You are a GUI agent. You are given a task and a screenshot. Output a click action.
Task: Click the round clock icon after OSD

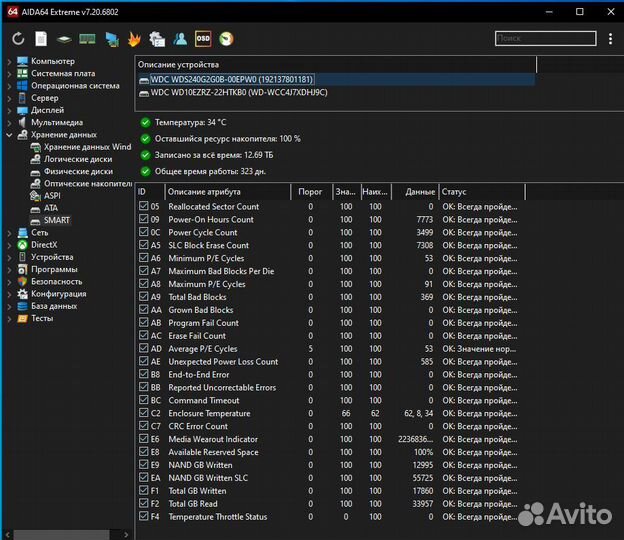tap(226, 39)
